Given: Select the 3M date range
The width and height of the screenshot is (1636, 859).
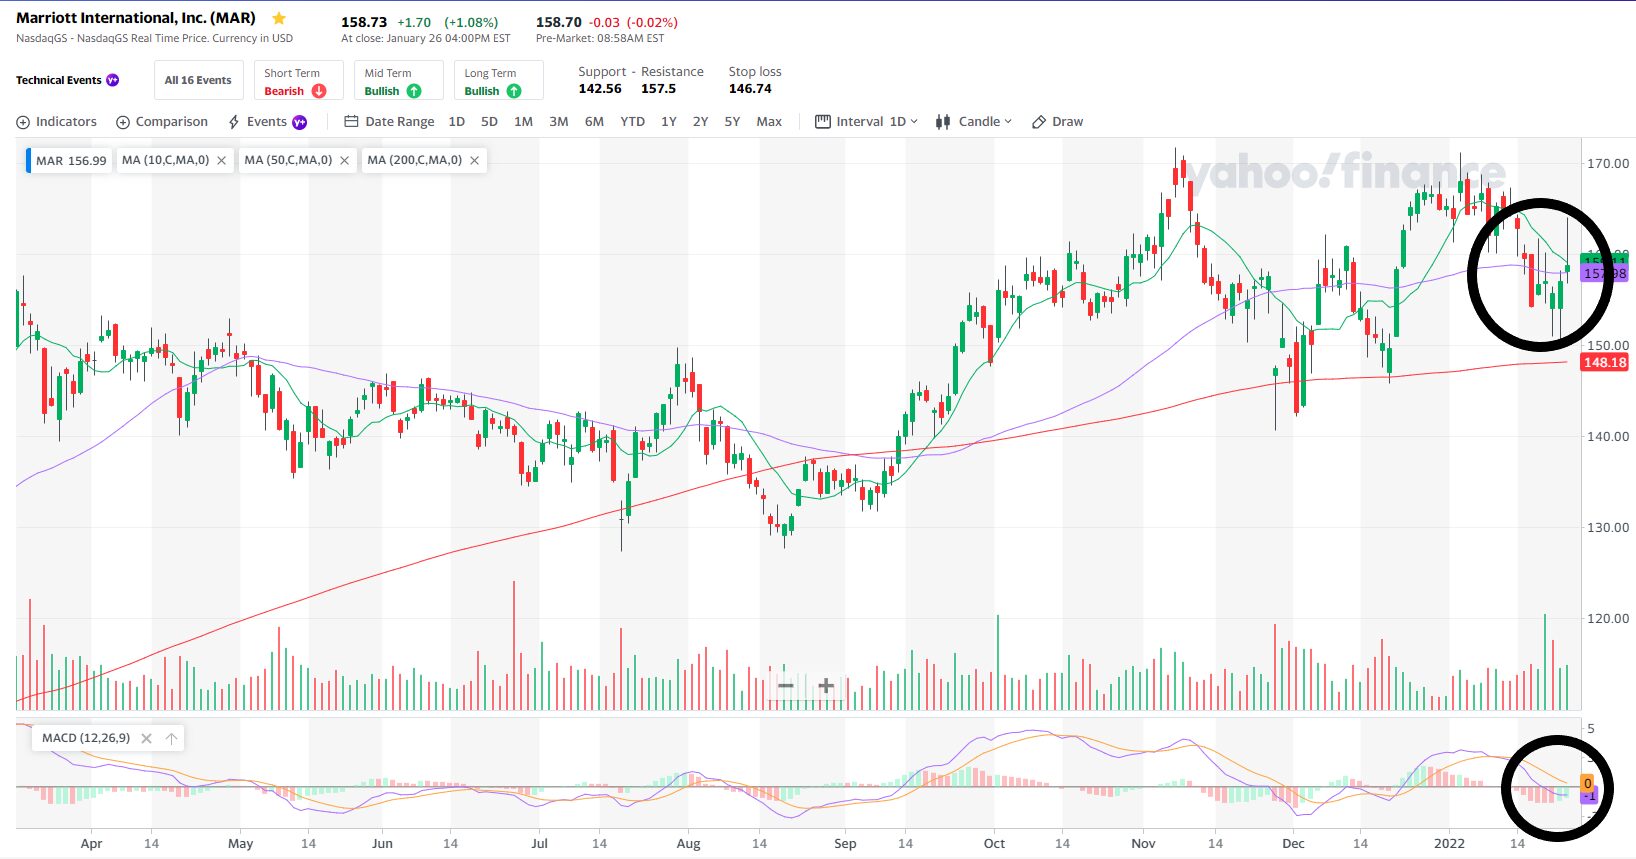Looking at the screenshot, I should click(559, 122).
